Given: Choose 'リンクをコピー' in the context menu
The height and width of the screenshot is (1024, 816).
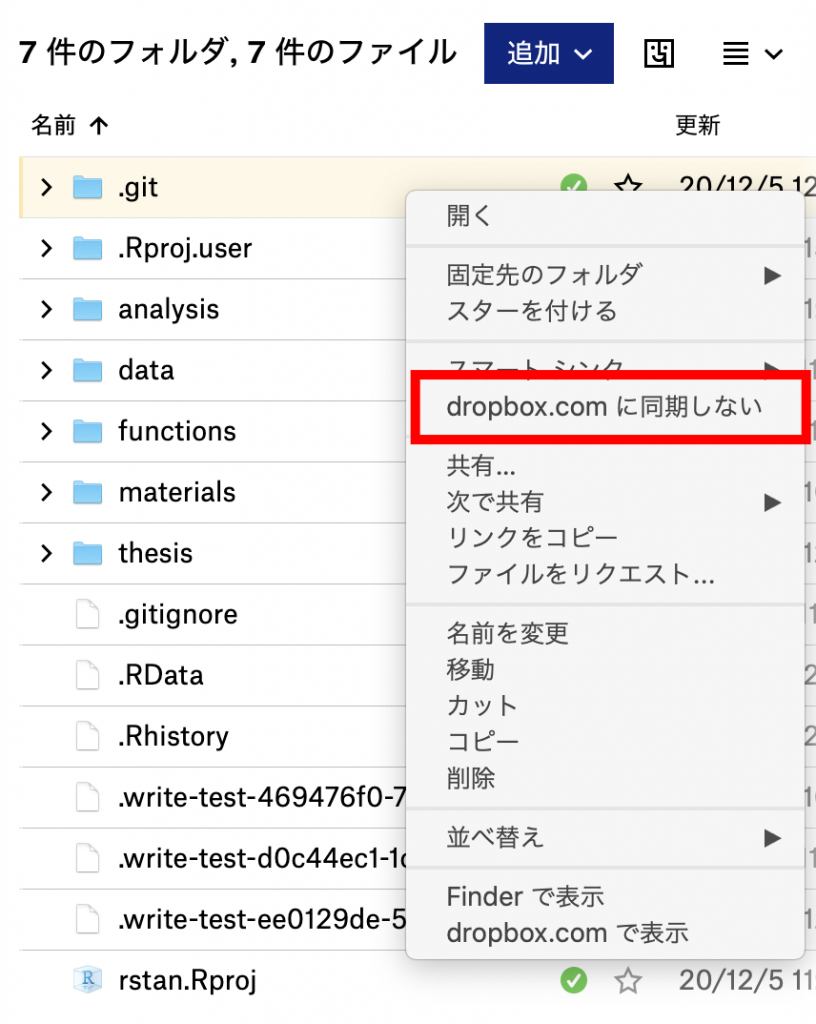Looking at the screenshot, I should pyautogui.click(x=532, y=538).
